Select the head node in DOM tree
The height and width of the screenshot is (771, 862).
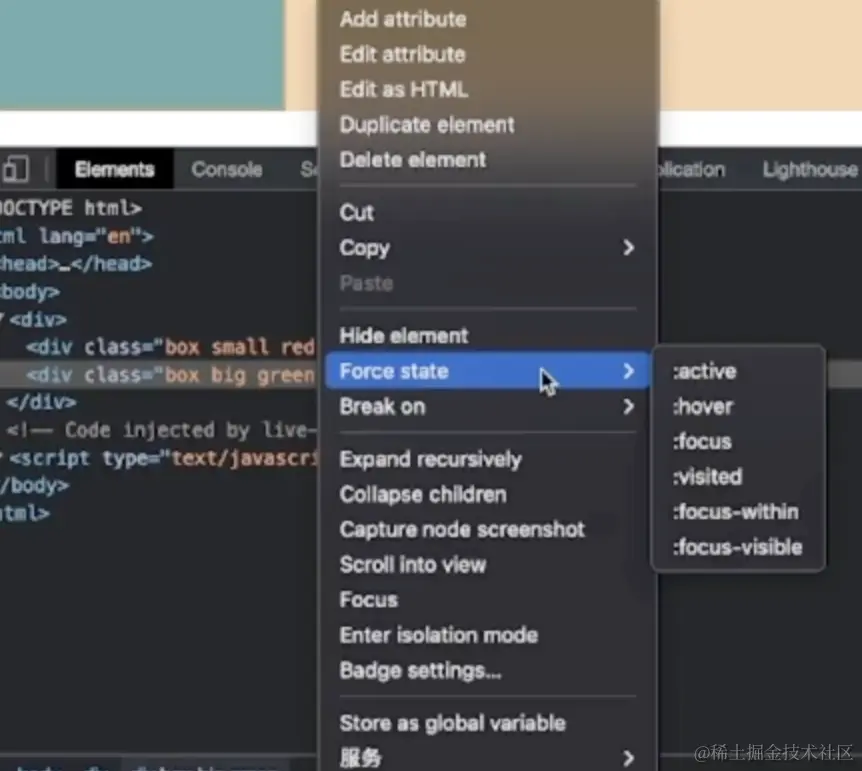[x=76, y=264]
